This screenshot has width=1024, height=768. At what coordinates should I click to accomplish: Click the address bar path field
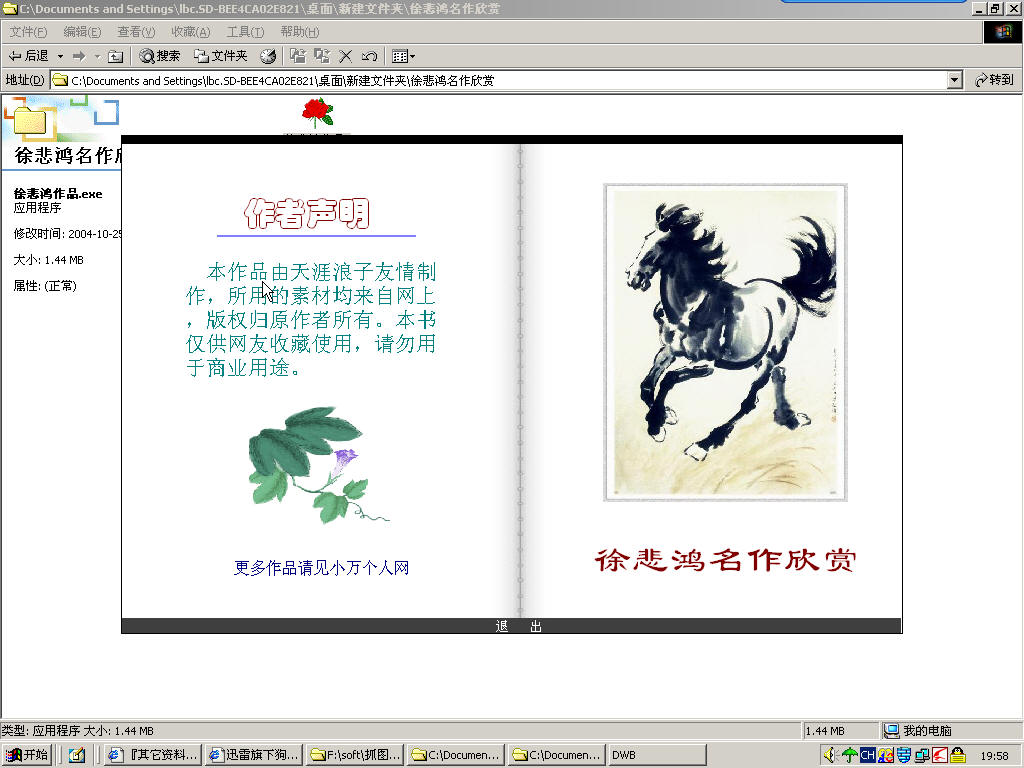tap(500, 80)
